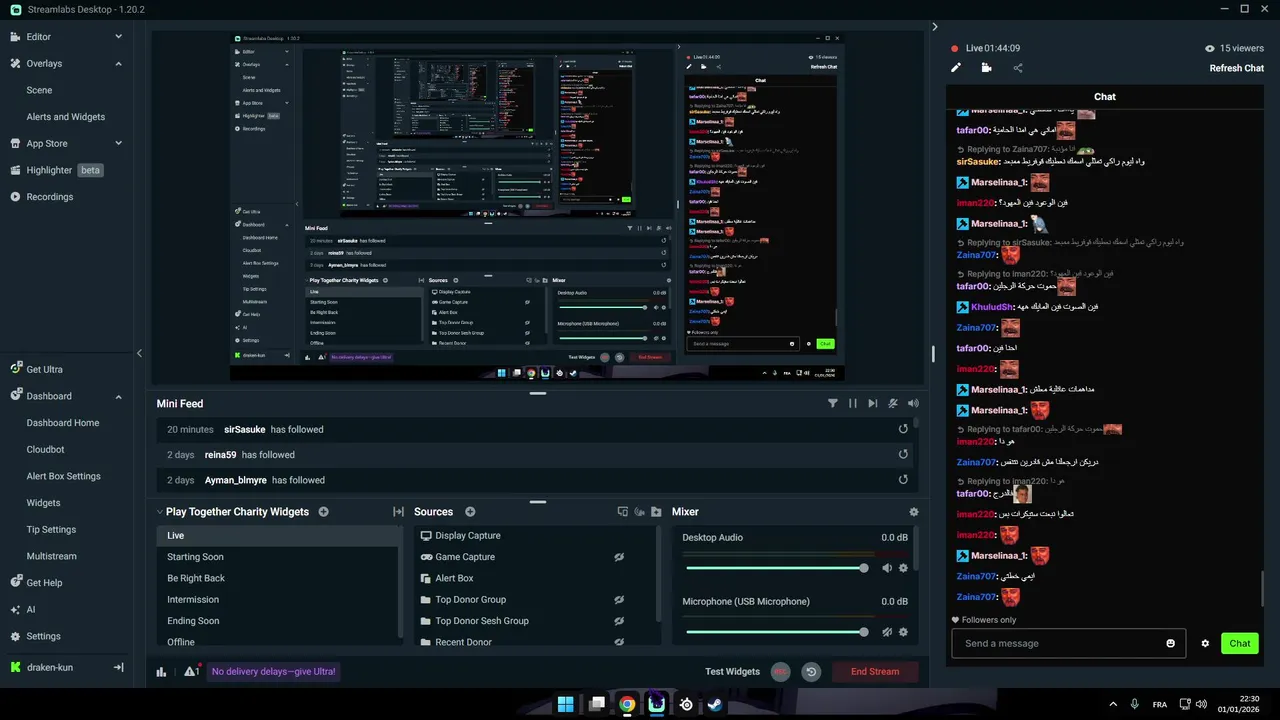The width and height of the screenshot is (1280, 720).
Task: Open Studio Mode icon in Sources header
Action: click(x=623, y=512)
